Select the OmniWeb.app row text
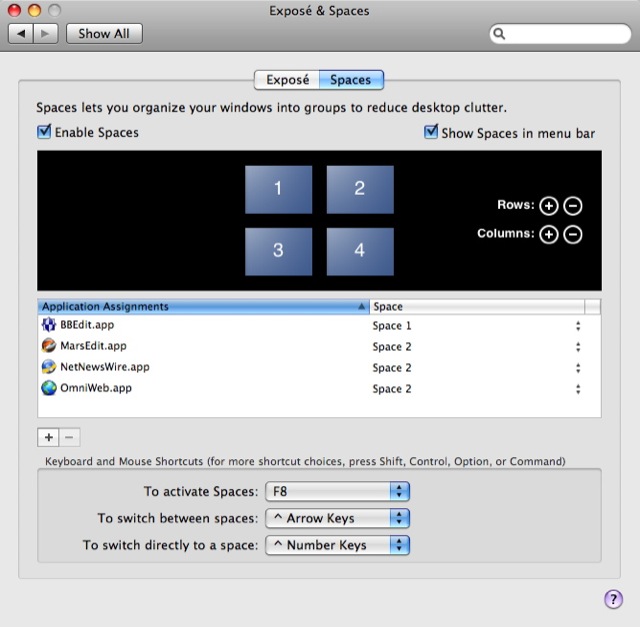The height and width of the screenshot is (627, 640). coord(96,388)
